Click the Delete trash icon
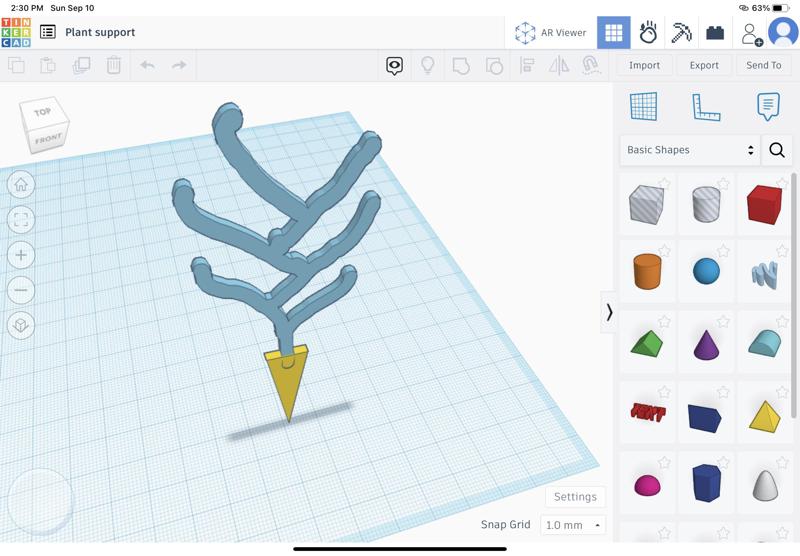This screenshot has width=800, height=556. point(114,65)
